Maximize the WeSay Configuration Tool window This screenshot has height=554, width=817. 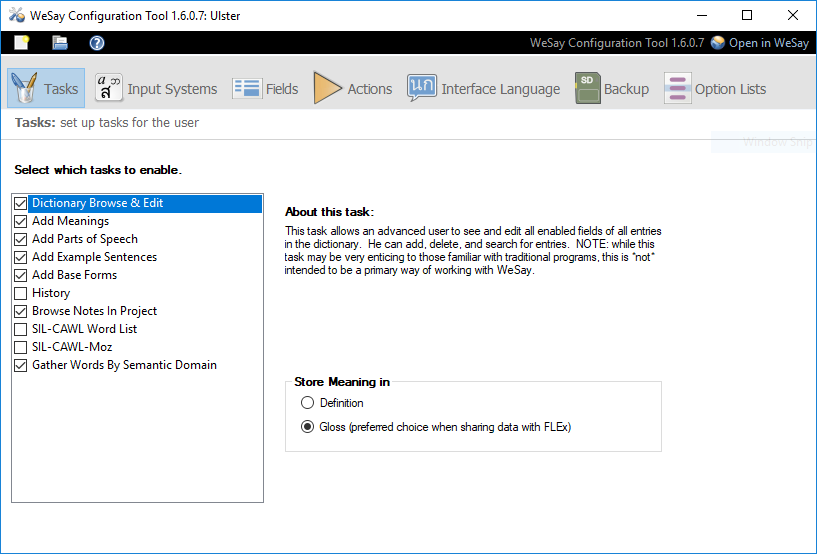[x=747, y=15]
